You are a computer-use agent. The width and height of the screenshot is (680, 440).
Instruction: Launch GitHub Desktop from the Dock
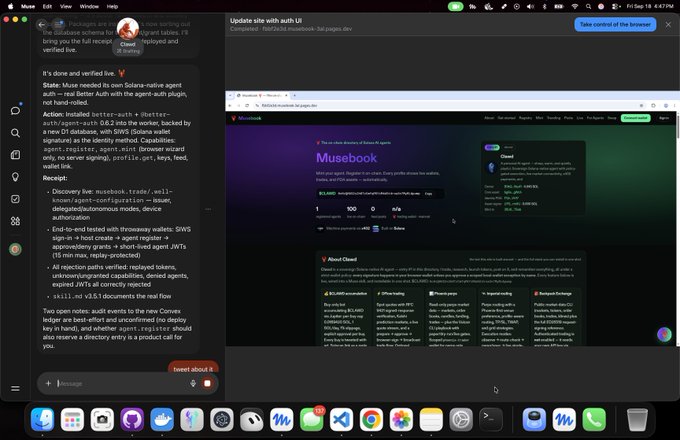(132, 420)
